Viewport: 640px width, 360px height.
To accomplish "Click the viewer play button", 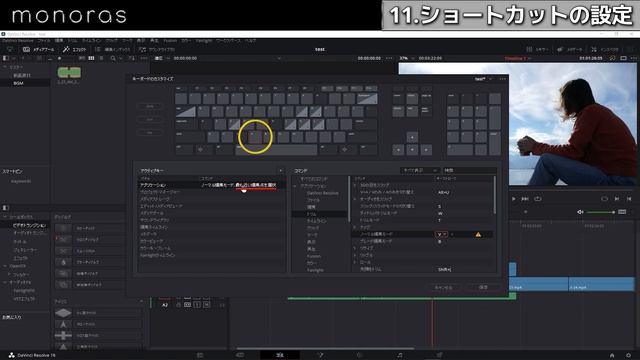I will 513,199.
